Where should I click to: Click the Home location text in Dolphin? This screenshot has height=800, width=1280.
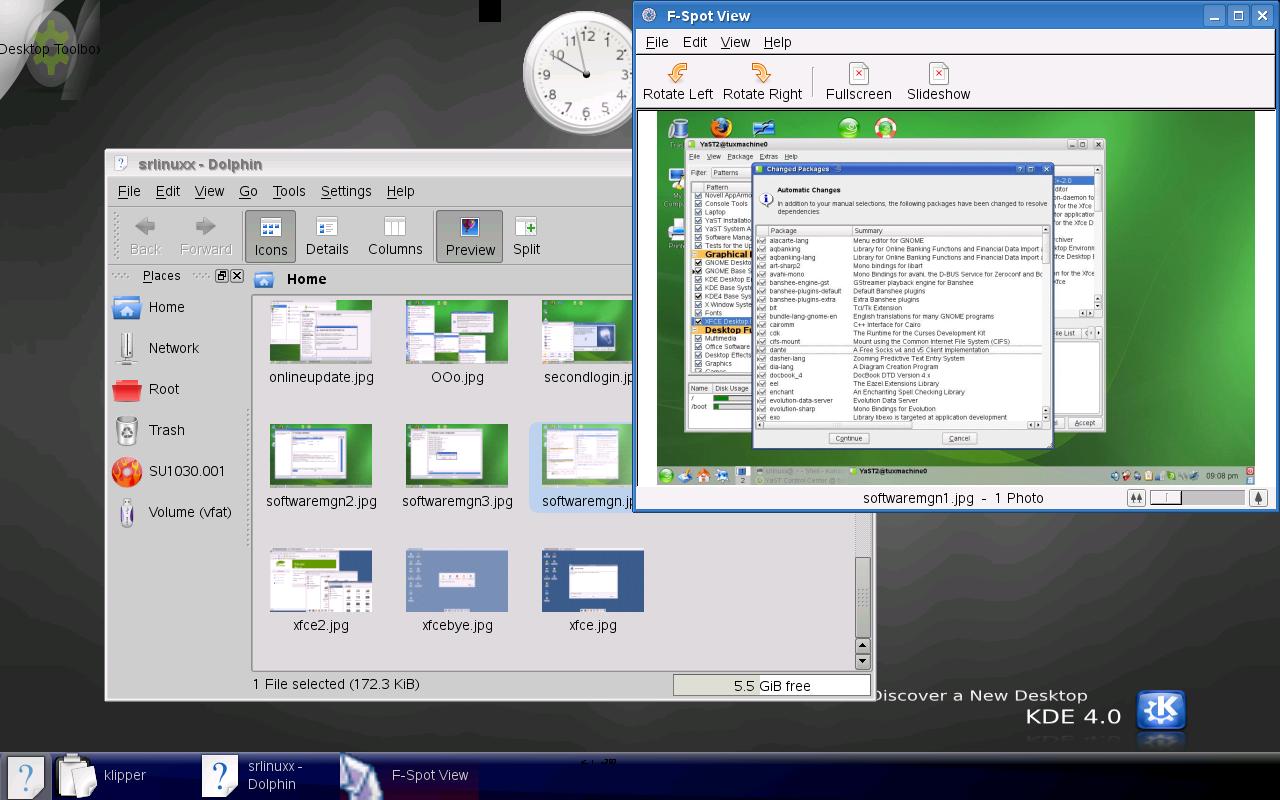coord(306,279)
